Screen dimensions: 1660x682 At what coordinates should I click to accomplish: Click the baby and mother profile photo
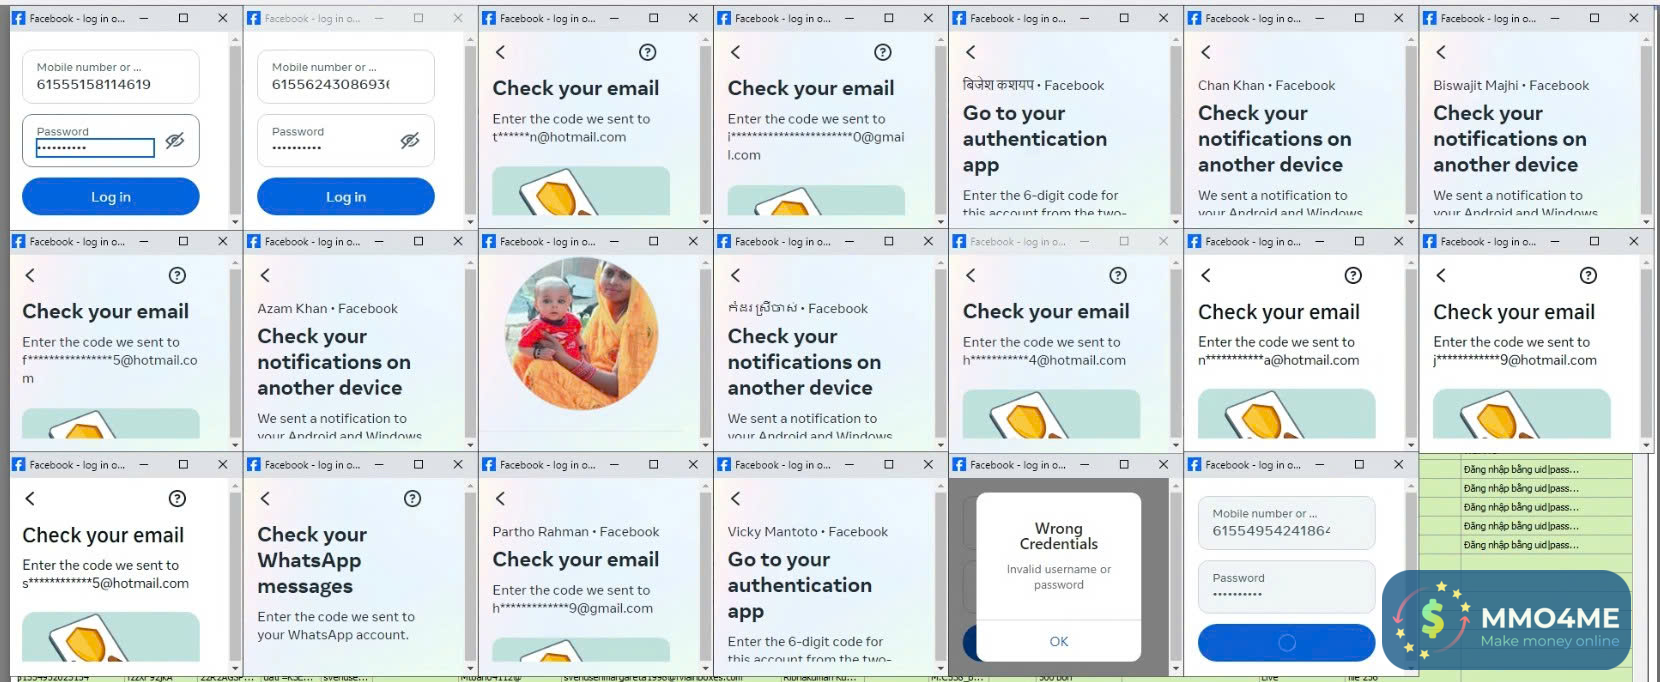[581, 333]
